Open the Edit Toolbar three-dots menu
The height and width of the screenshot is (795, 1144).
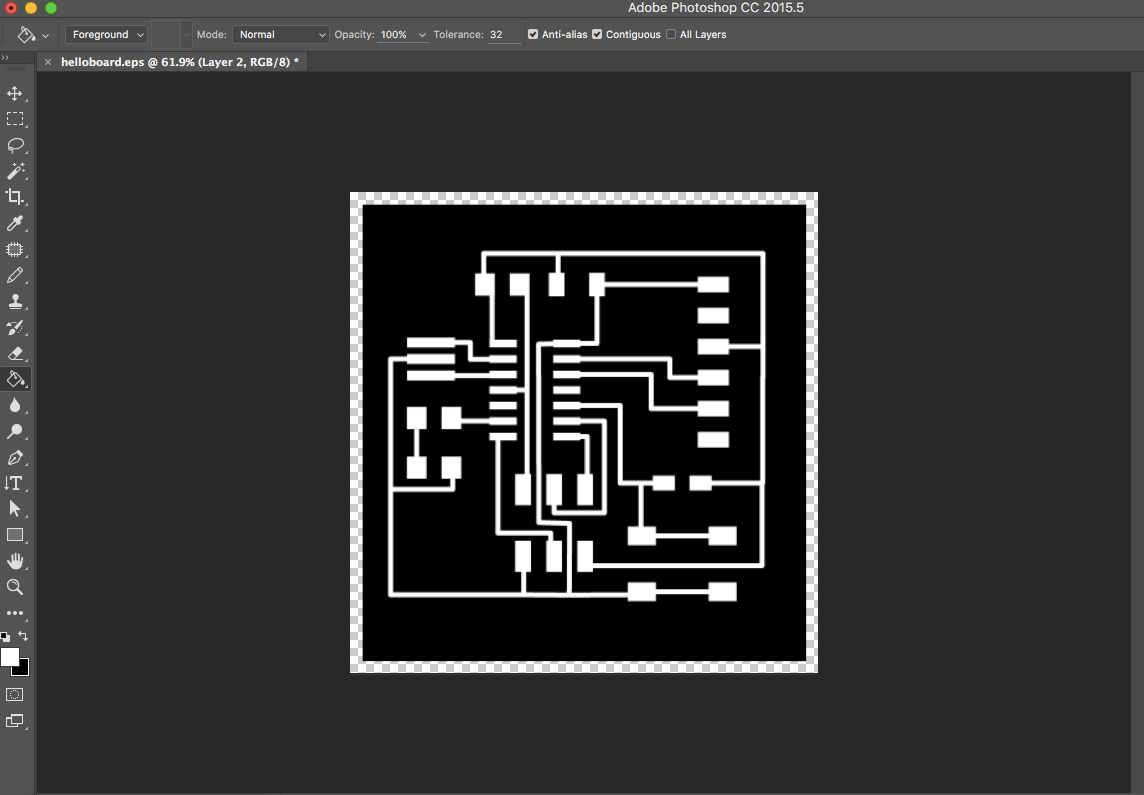click(15, 613)
